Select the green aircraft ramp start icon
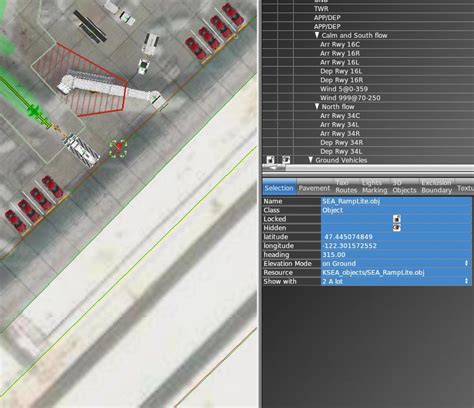Screen dimensions: 474x408 (33, 110)
